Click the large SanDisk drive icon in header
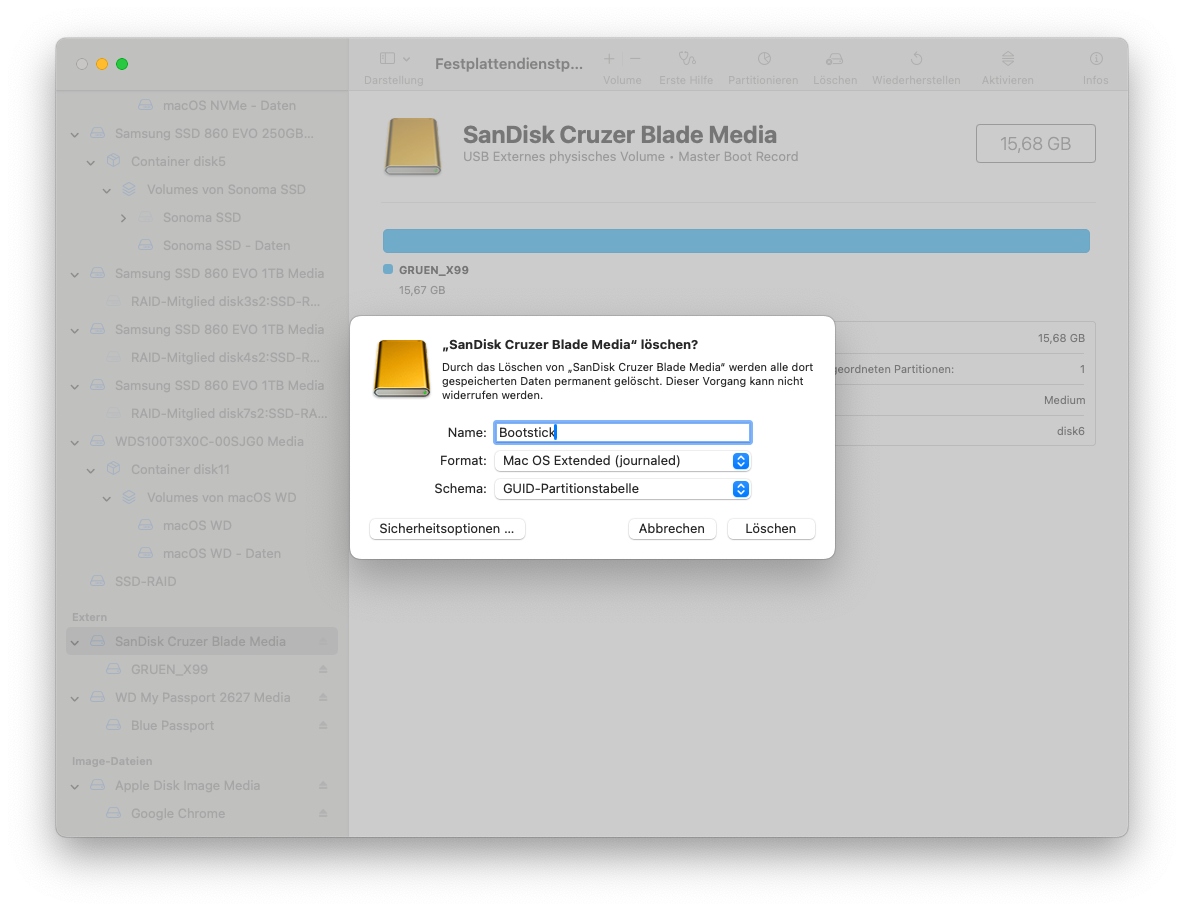Screen dimensions: 1184x911 click(412, 146)
